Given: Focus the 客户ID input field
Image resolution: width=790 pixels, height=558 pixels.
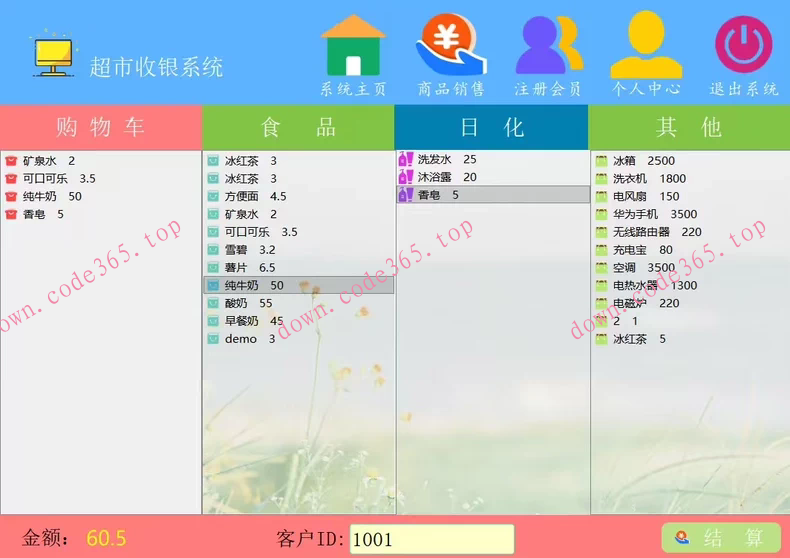Looking at the screenshot, I should pyautogui.click(x=432, y=539).
